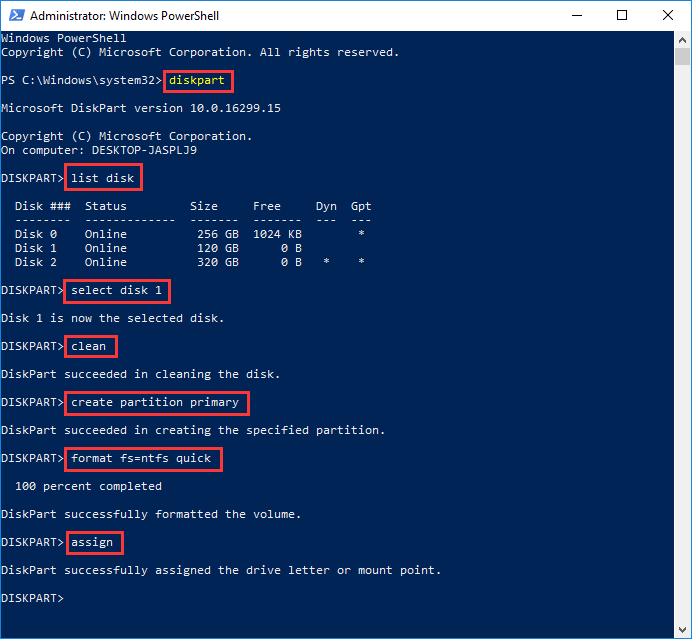Click the Disk 0 row in the disk list

190,234
